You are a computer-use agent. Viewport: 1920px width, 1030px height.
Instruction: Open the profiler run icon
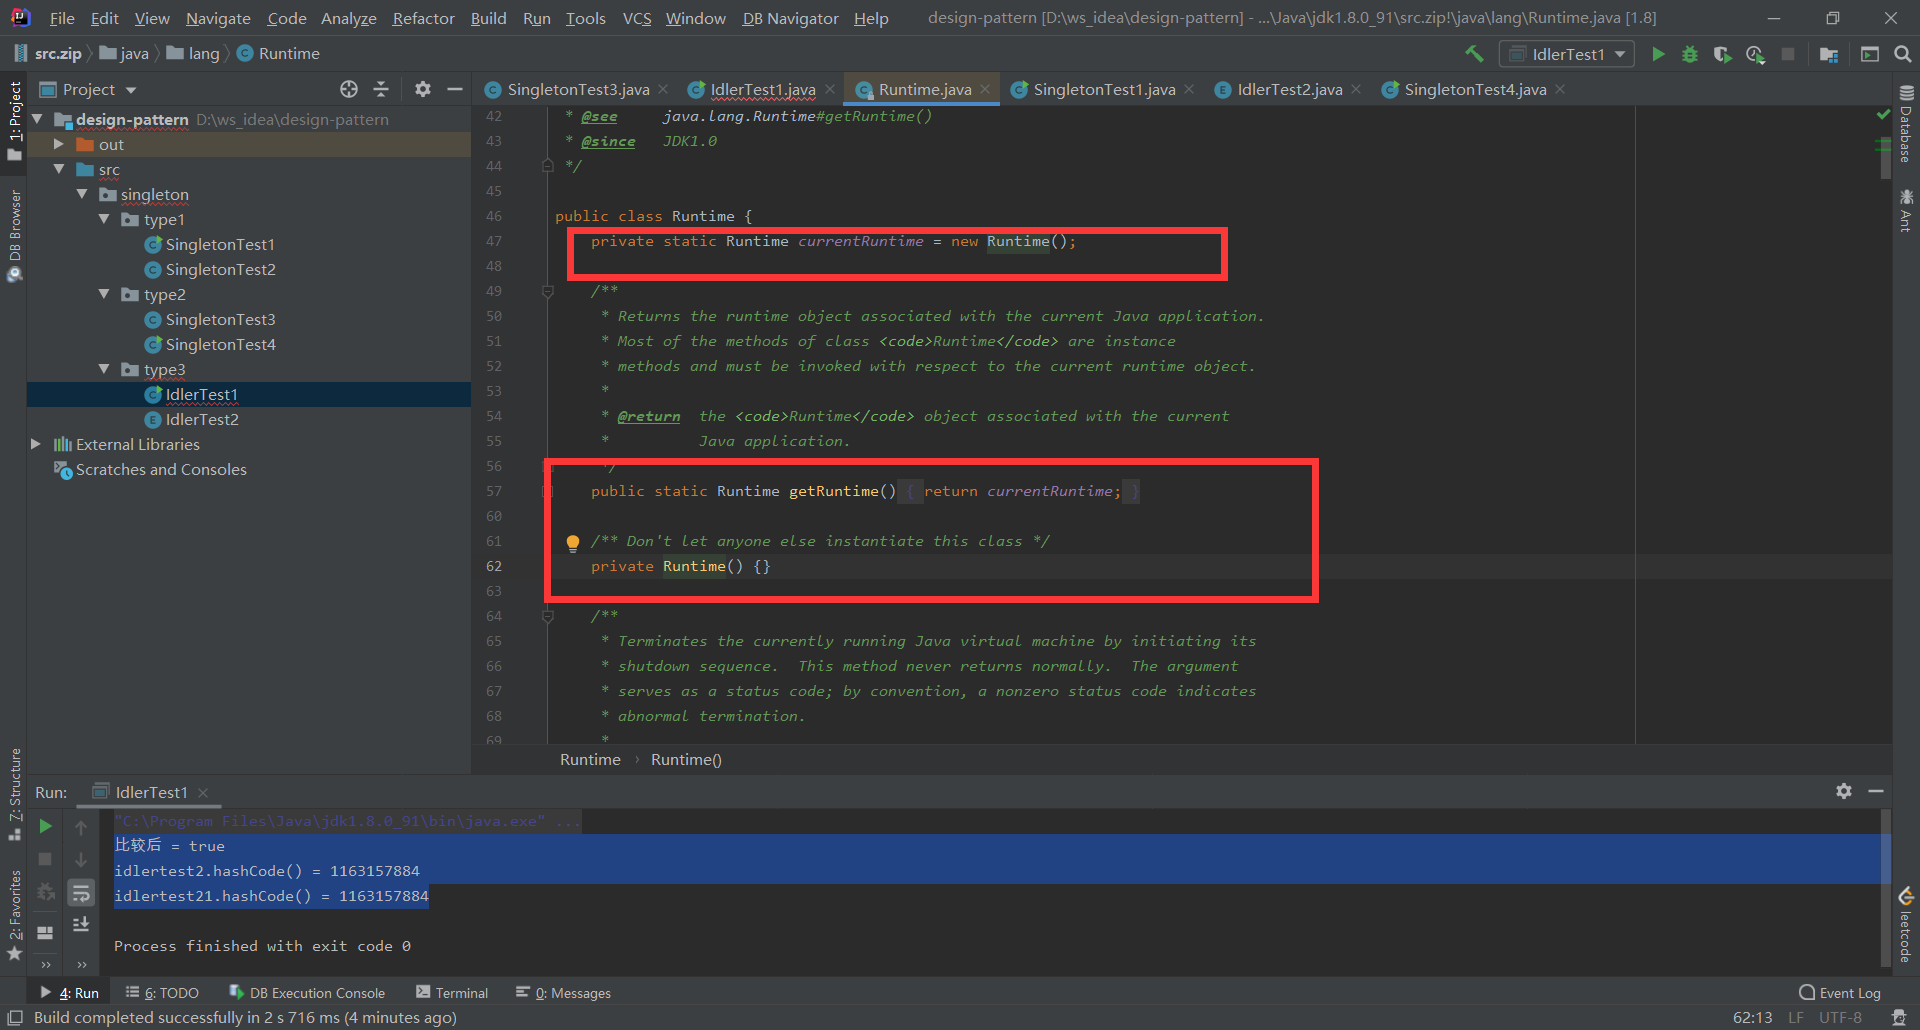1755,54
